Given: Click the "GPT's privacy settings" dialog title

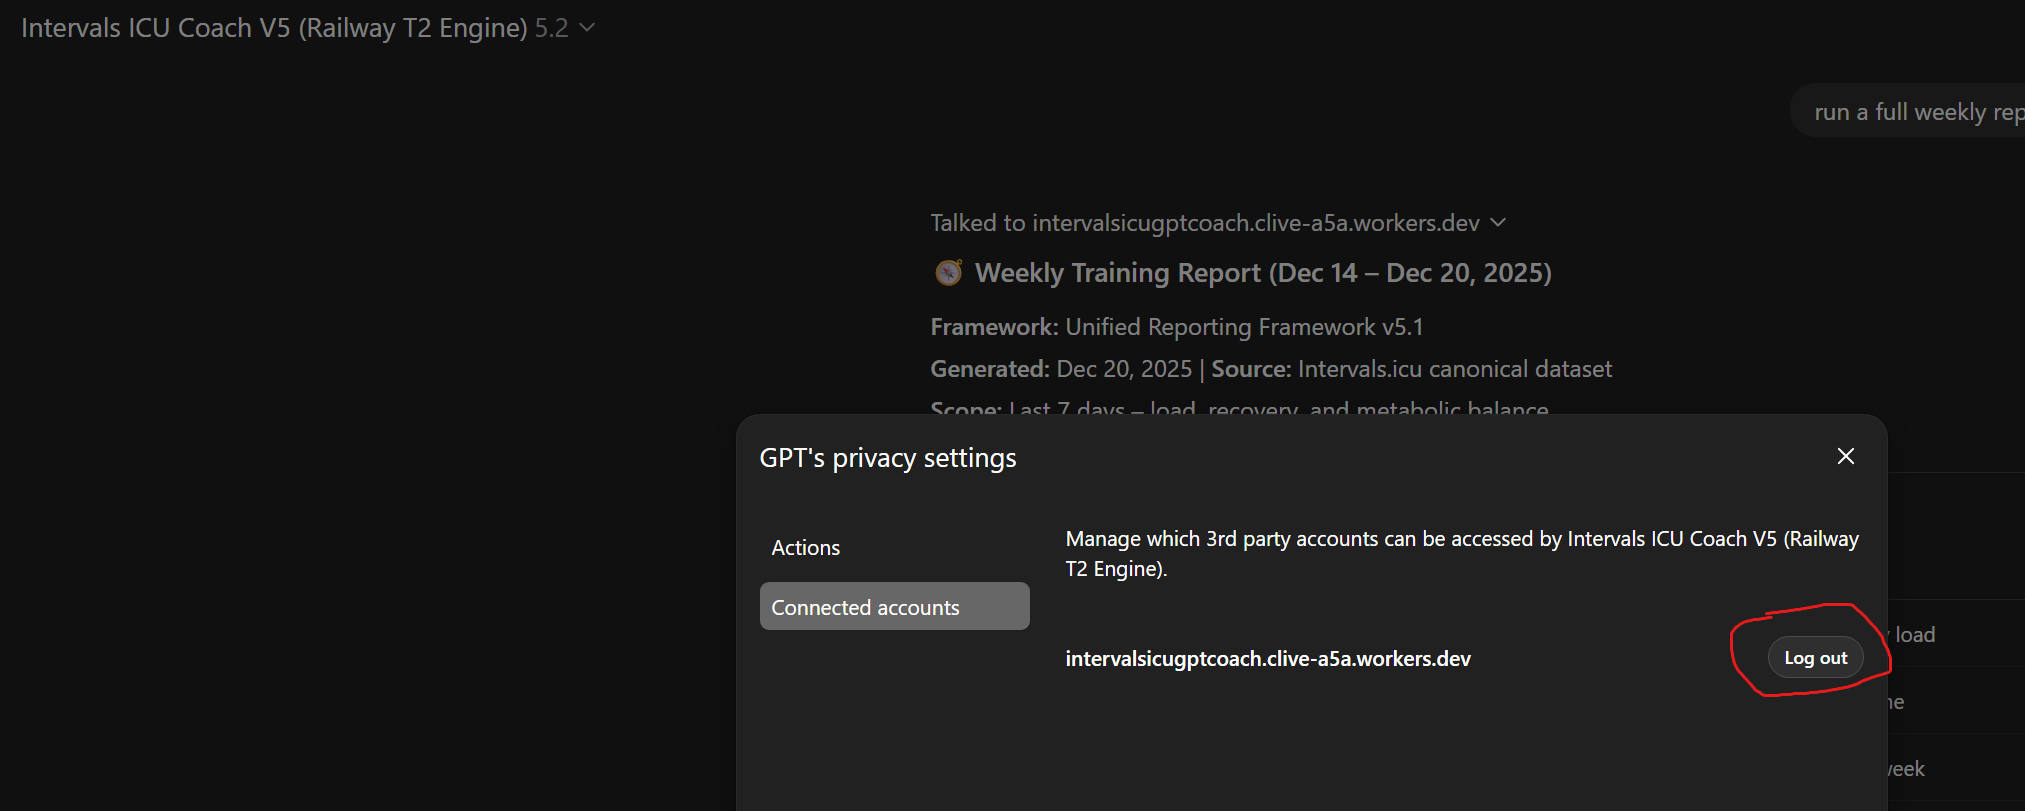Looking at the screenshot, I should pyautogui.click(x=887, y=458).
